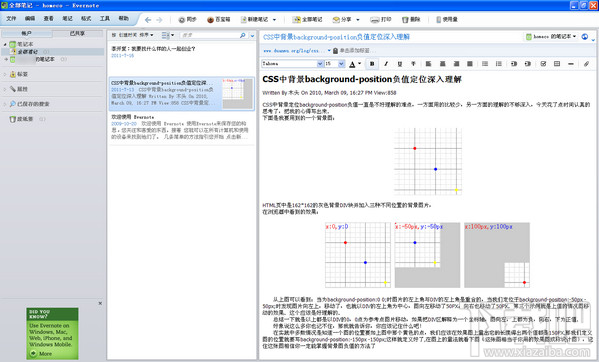Insert a checkbox to-do item
Viewport: 599px width, 362px height.
tap(543, 64)
